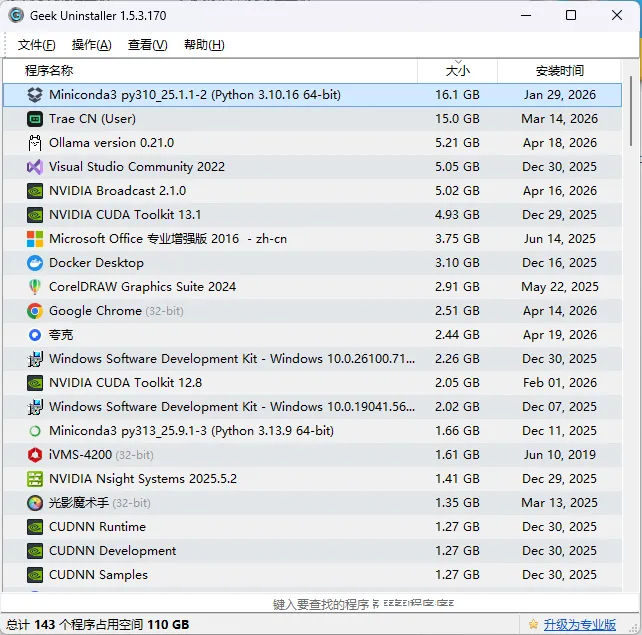Click the Docker Desktop whale icon
Image resolution: width=642 pixels, height=635 pixels.
coord(35,263)
